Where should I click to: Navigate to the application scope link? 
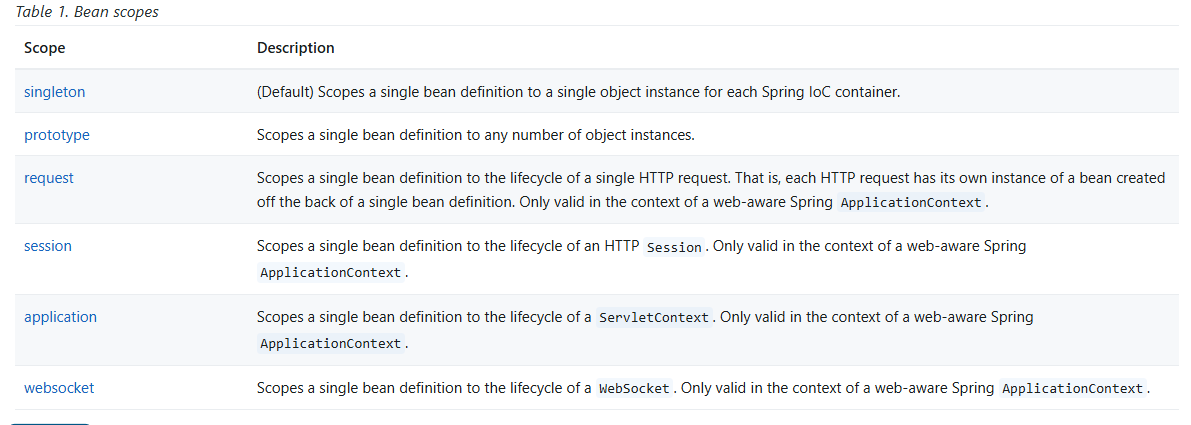click(x=60, y=317)
